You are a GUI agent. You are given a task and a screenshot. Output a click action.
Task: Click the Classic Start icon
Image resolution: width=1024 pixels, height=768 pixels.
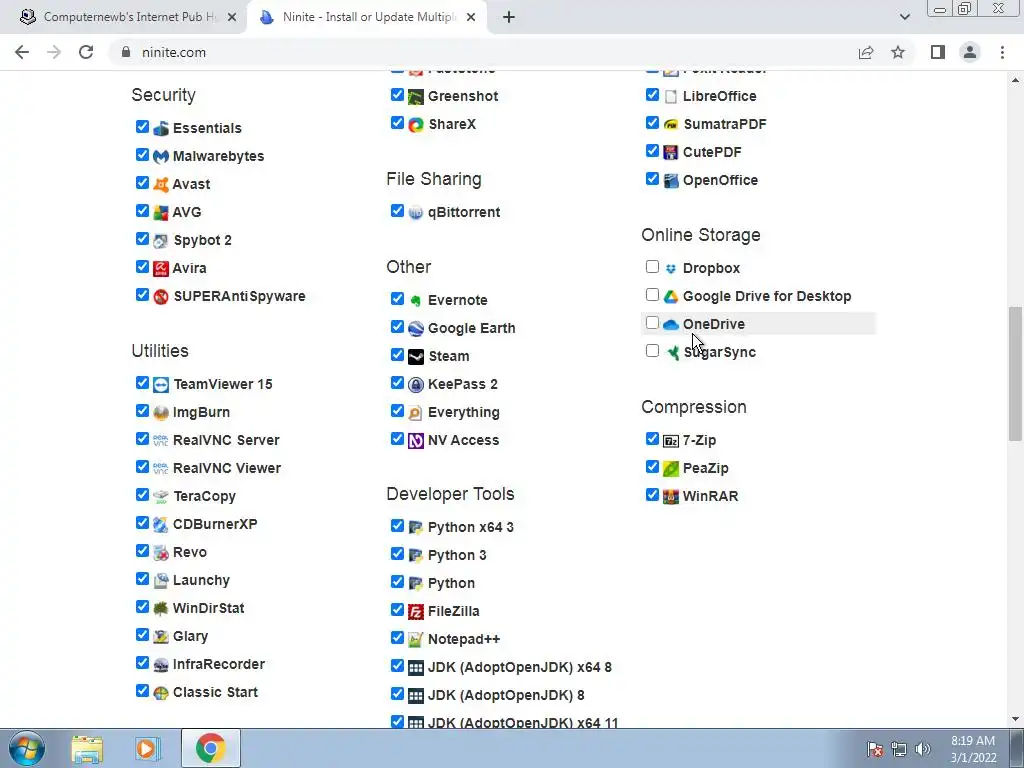click(161, 693)
